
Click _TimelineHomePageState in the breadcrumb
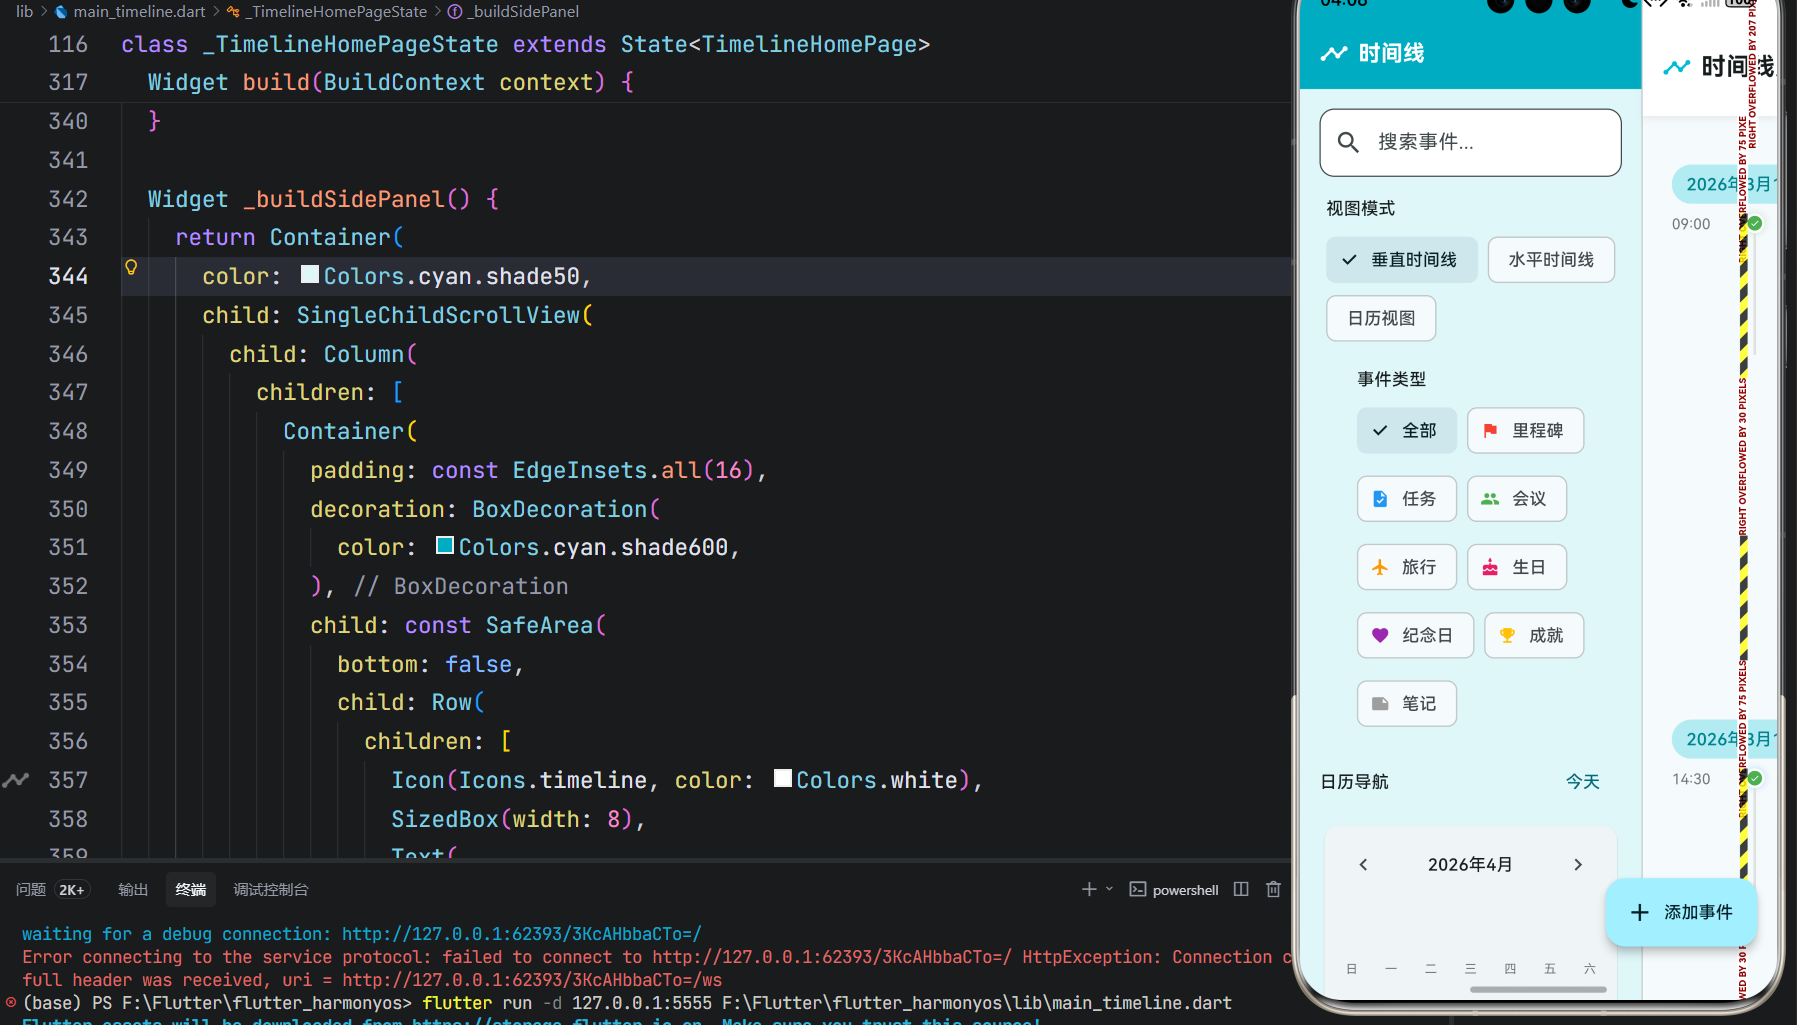pos(338,11)
